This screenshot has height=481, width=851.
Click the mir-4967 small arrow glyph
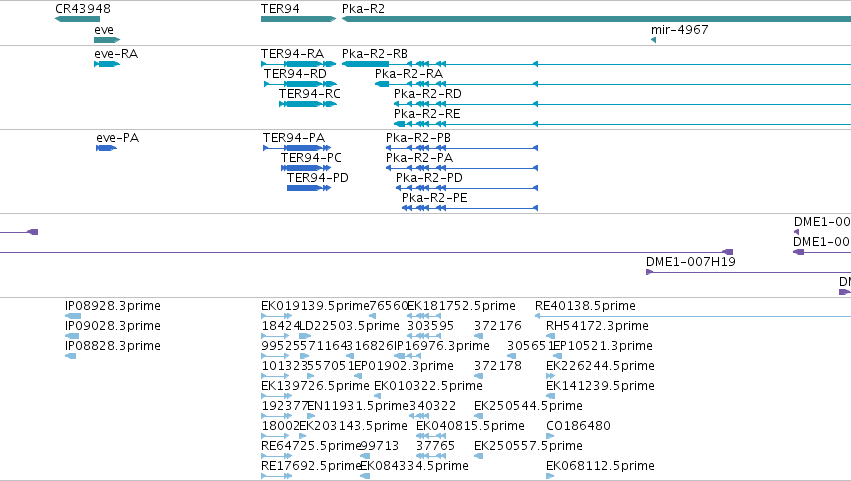(x=653, y=40)
